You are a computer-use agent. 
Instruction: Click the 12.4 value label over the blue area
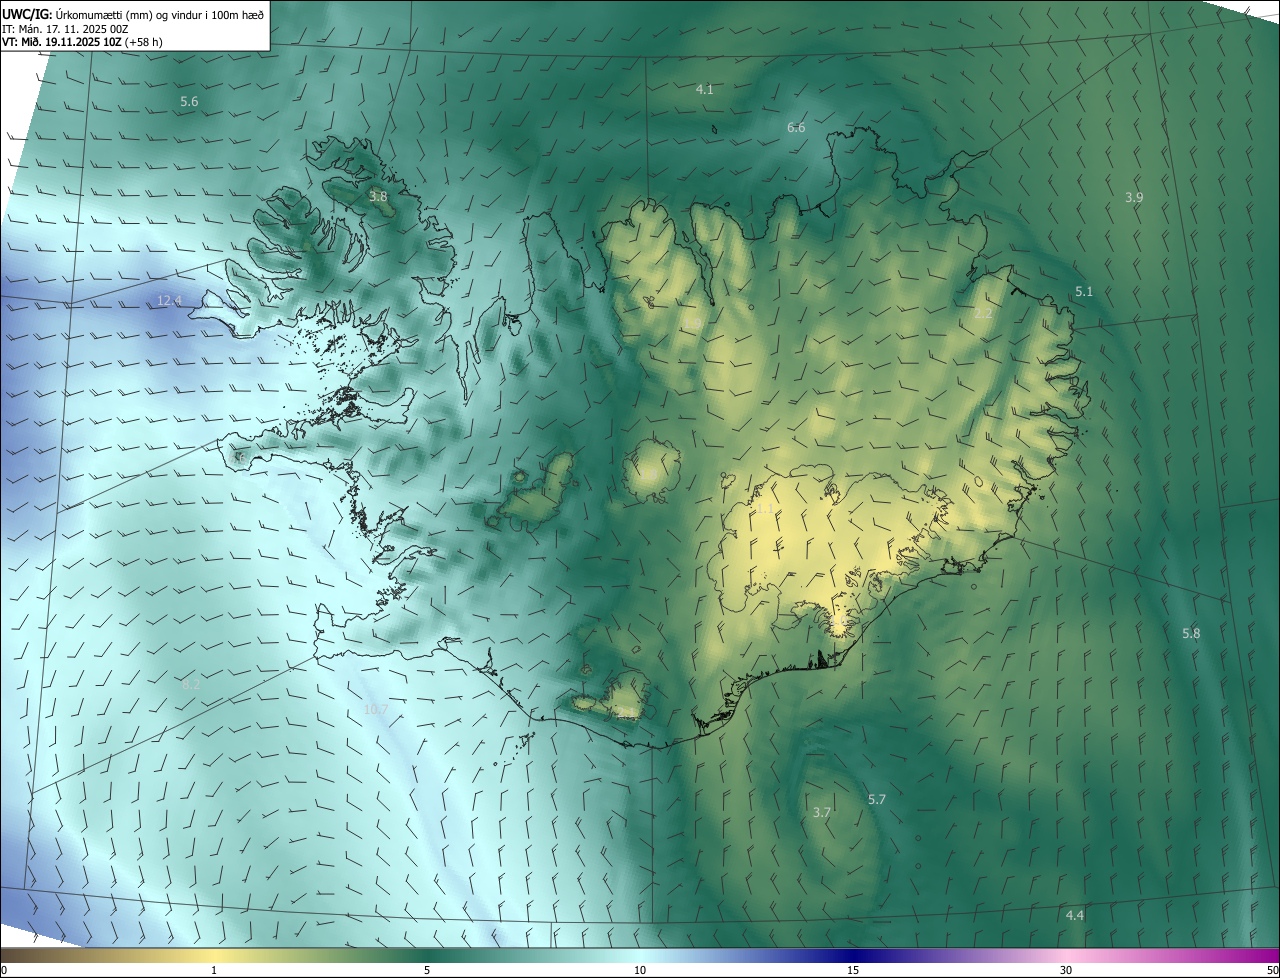[x=170, y=300]
